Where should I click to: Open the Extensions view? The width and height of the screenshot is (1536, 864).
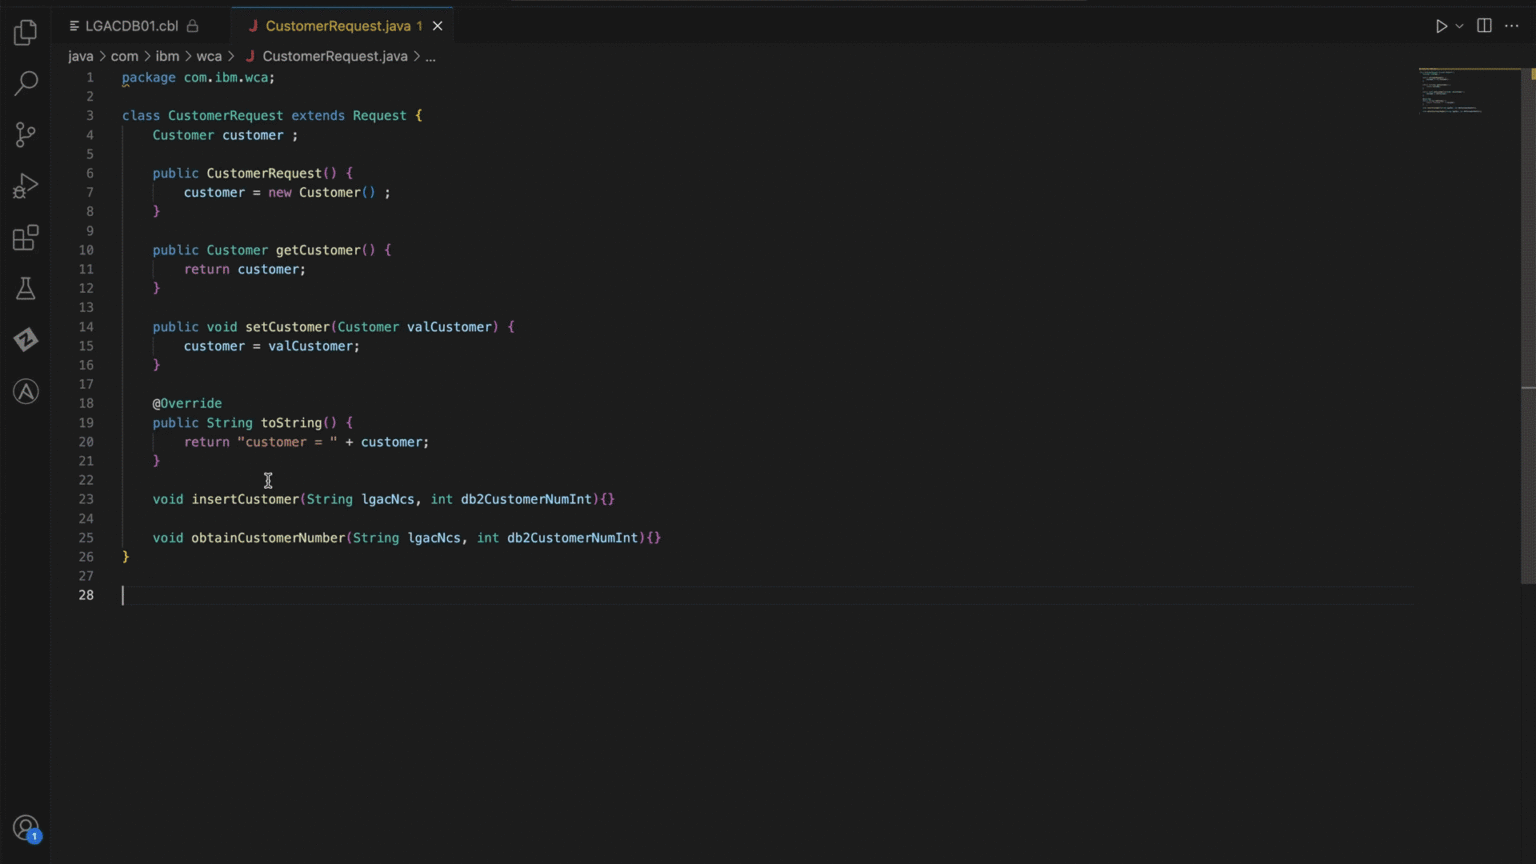pyautogui.click(x=25, y=238)
